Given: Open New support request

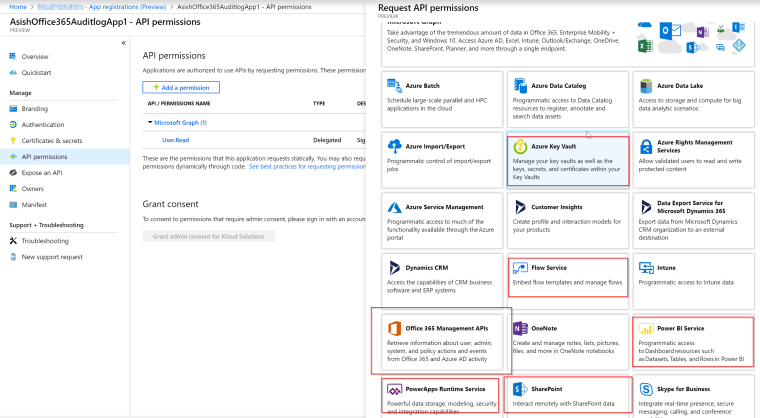Looking at the screenshot, I should 52,257.
